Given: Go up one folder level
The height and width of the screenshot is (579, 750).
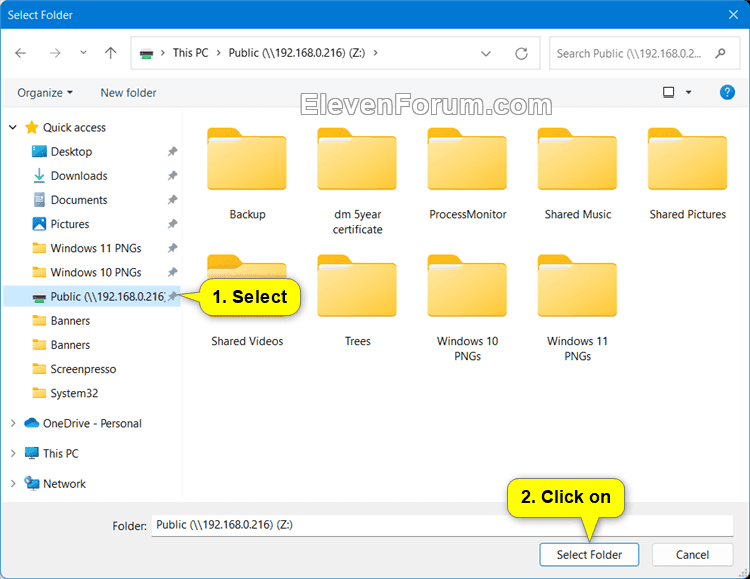Looking at the screenshot, I should (110, 53).
